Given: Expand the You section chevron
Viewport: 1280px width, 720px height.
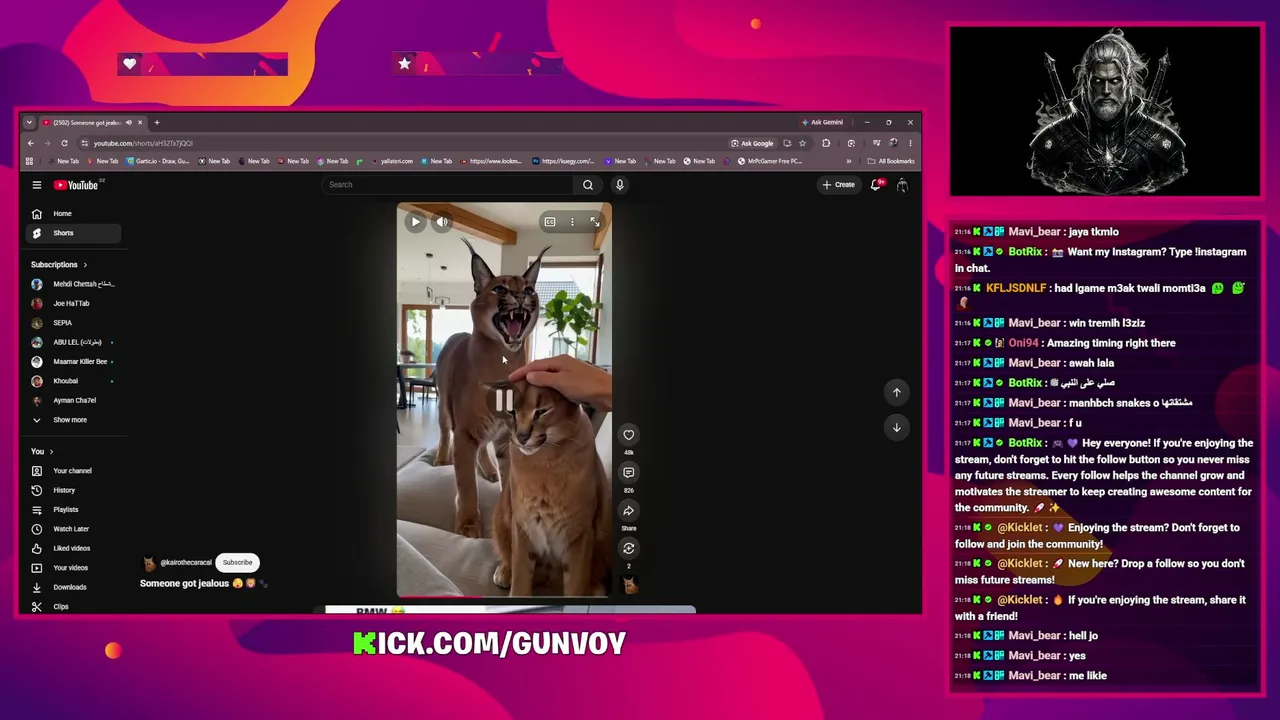Looking at the screenshot, I should [x=51, y=452].
